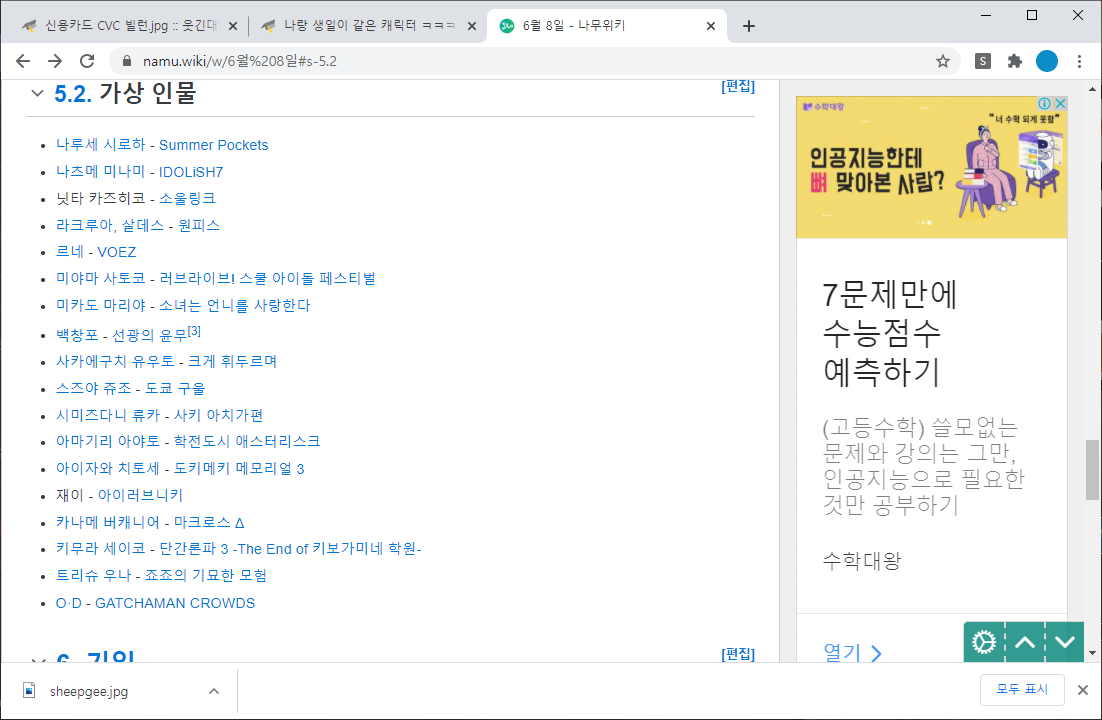Open the 5.2. section number link
This screenshot has height=720, width=1102.
[73, 94]
